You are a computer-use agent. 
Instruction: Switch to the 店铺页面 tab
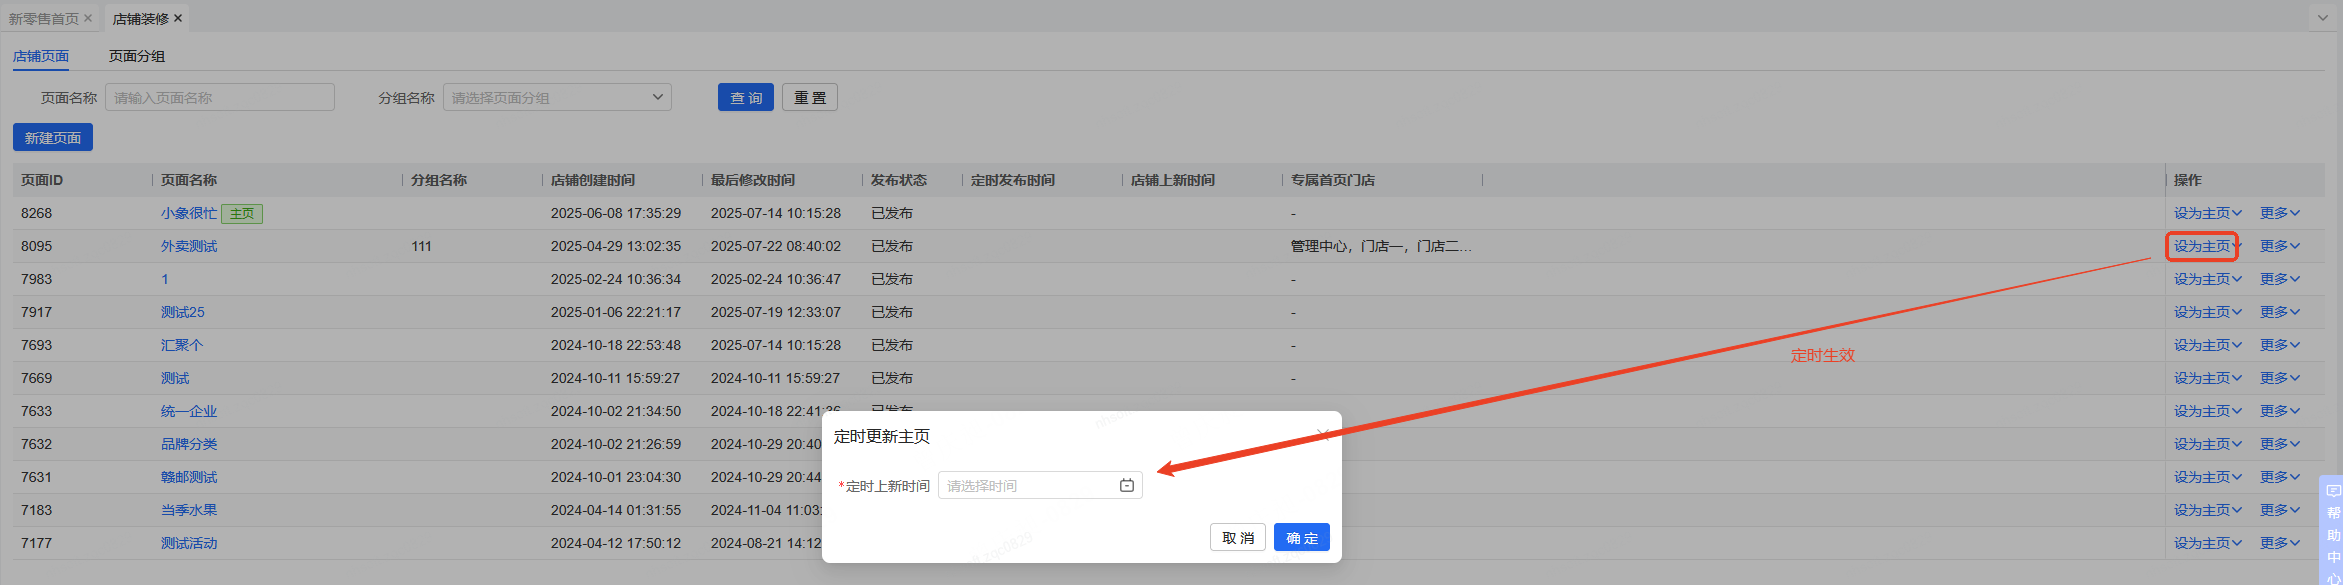41,56
